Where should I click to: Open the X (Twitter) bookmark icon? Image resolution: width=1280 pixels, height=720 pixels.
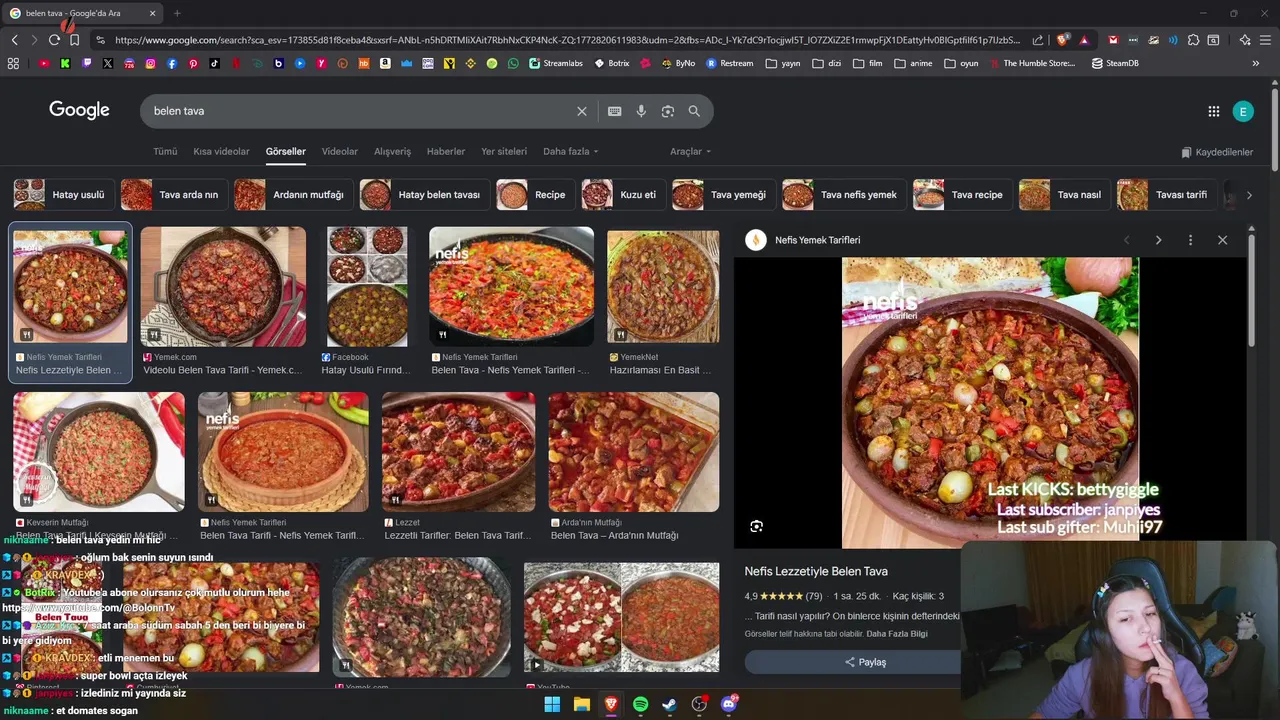(x=108, y=63)
